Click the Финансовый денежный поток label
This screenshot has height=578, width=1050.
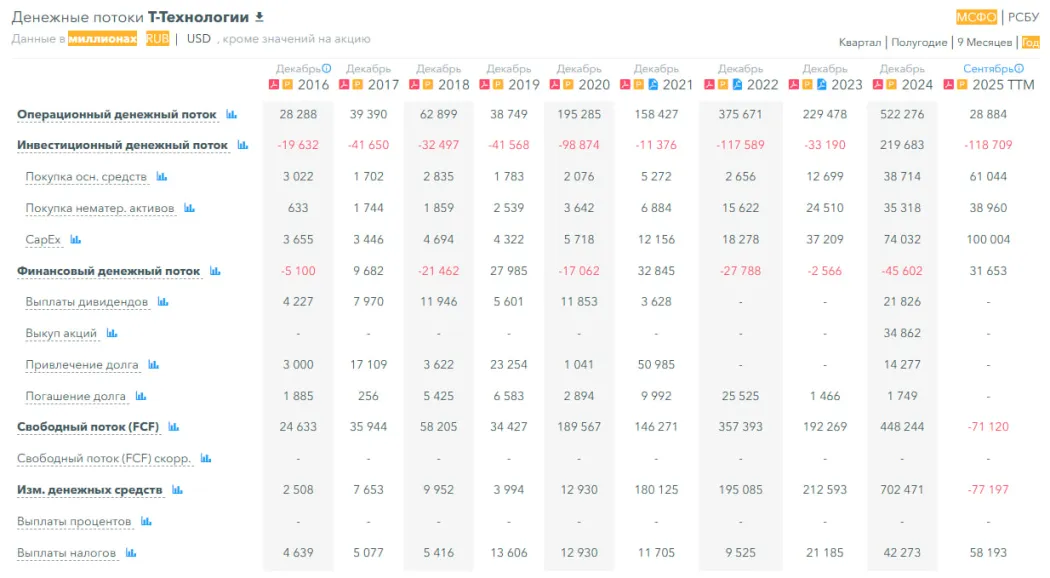coord(108,271)
